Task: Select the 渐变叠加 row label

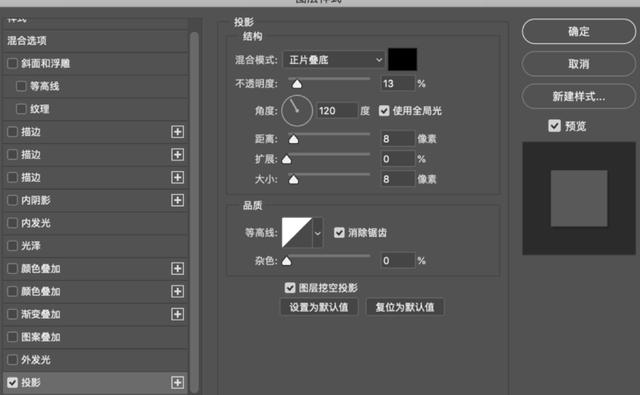Action: 41,314
